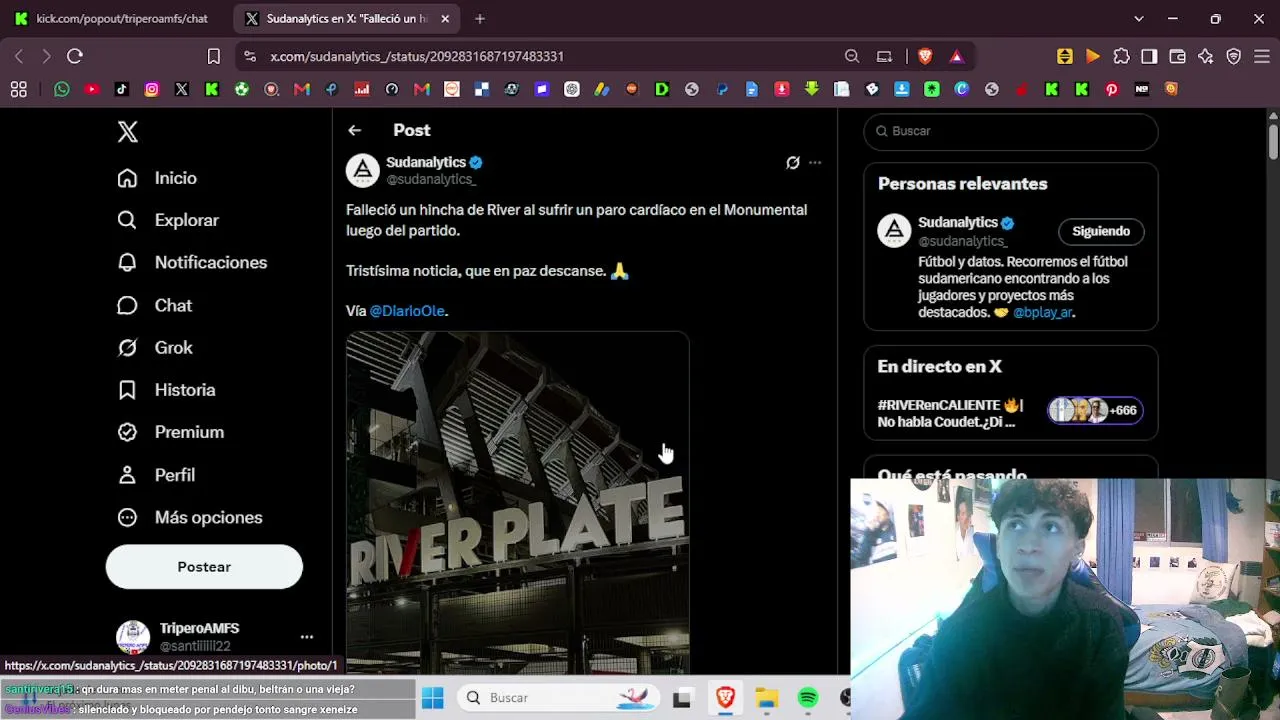
Task: Open the TikTok bookmark
Action: (x=122, y=89)
